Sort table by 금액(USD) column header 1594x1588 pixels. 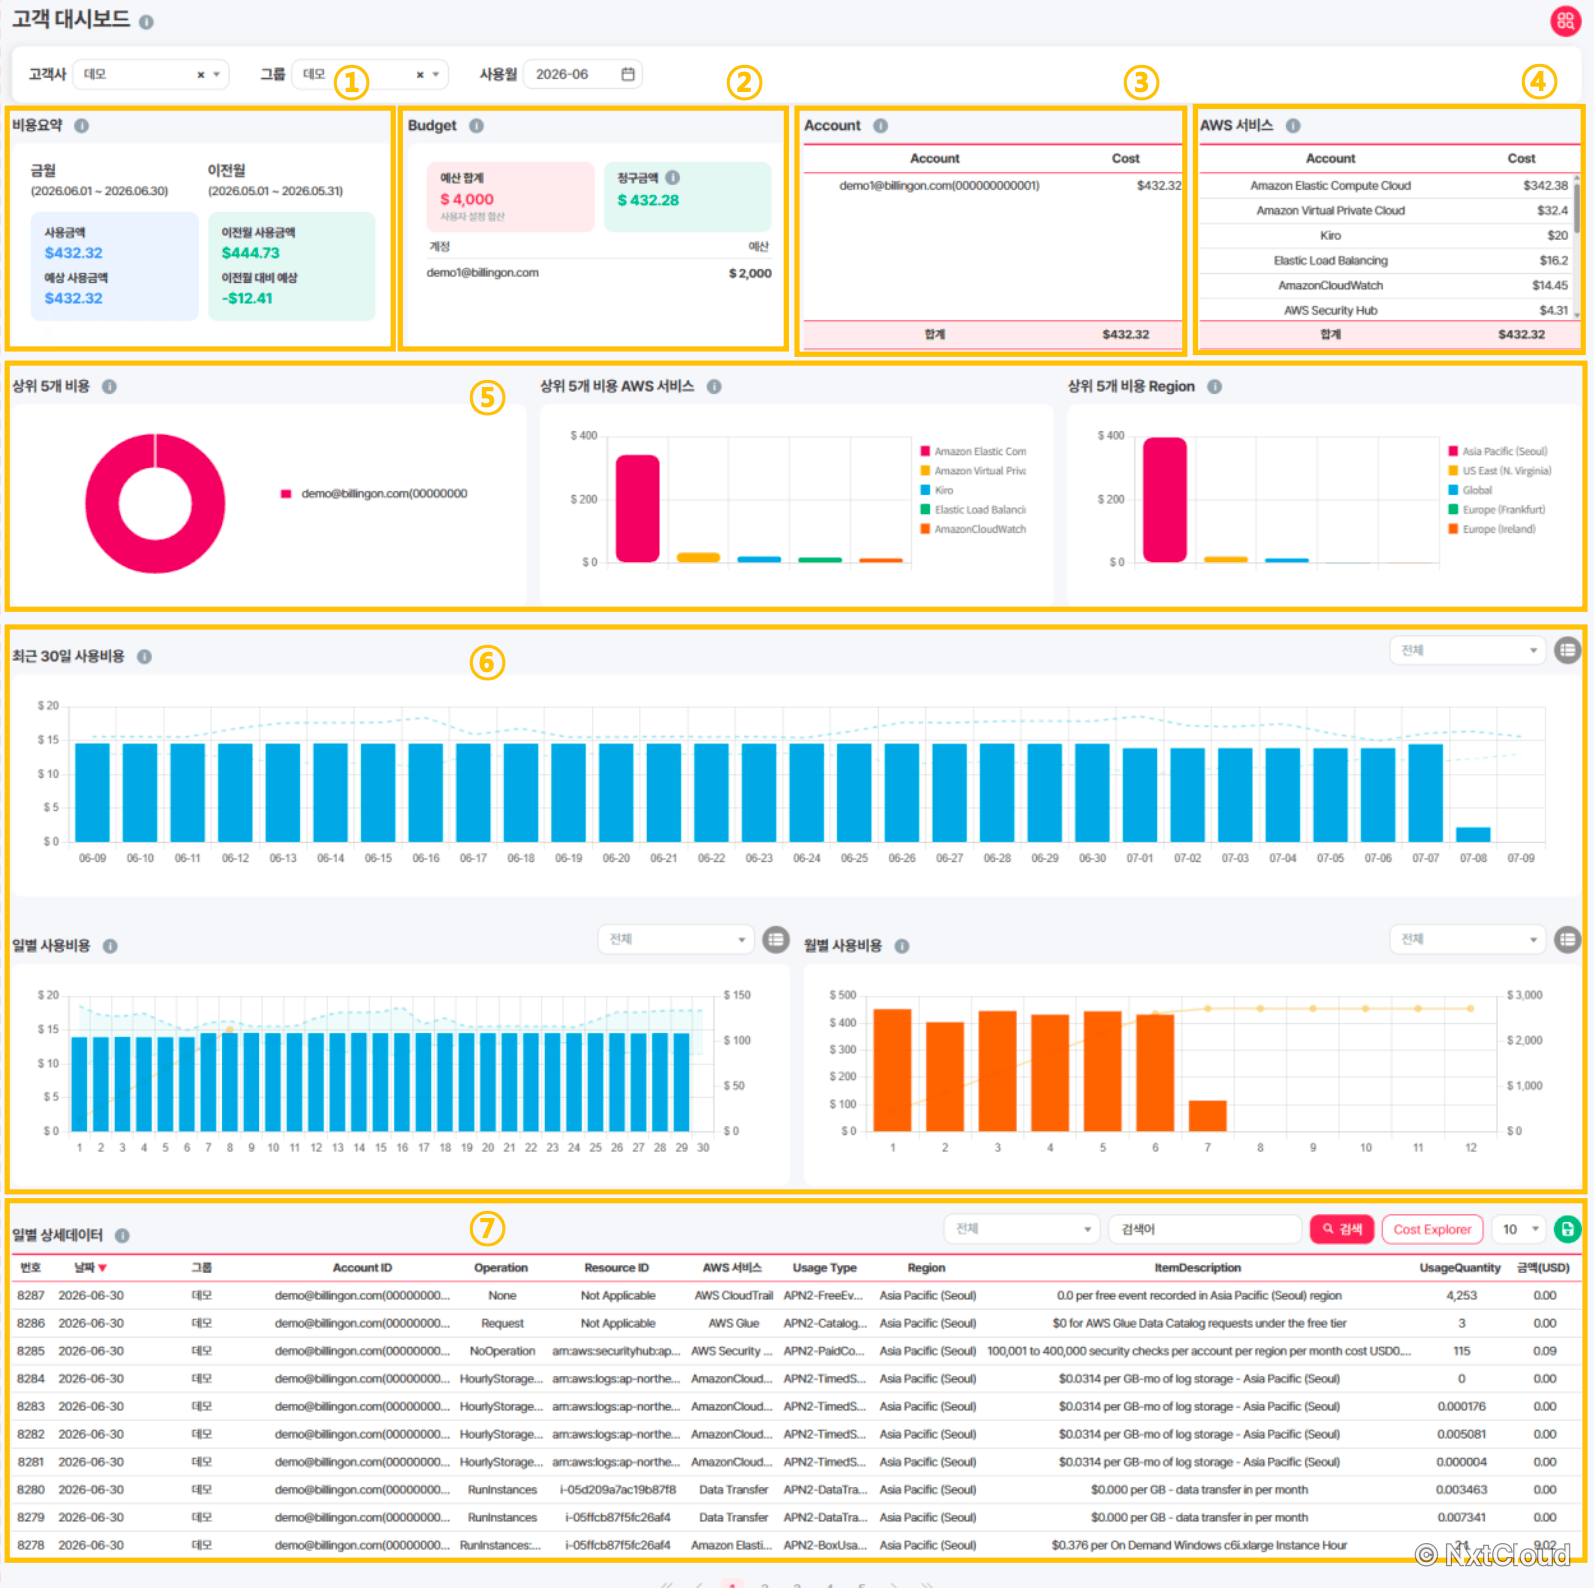point(1543,1267)
